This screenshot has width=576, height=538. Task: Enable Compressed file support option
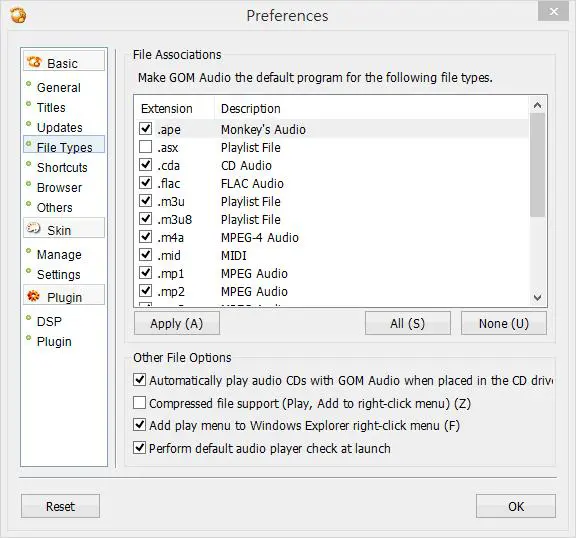(139, 403)
